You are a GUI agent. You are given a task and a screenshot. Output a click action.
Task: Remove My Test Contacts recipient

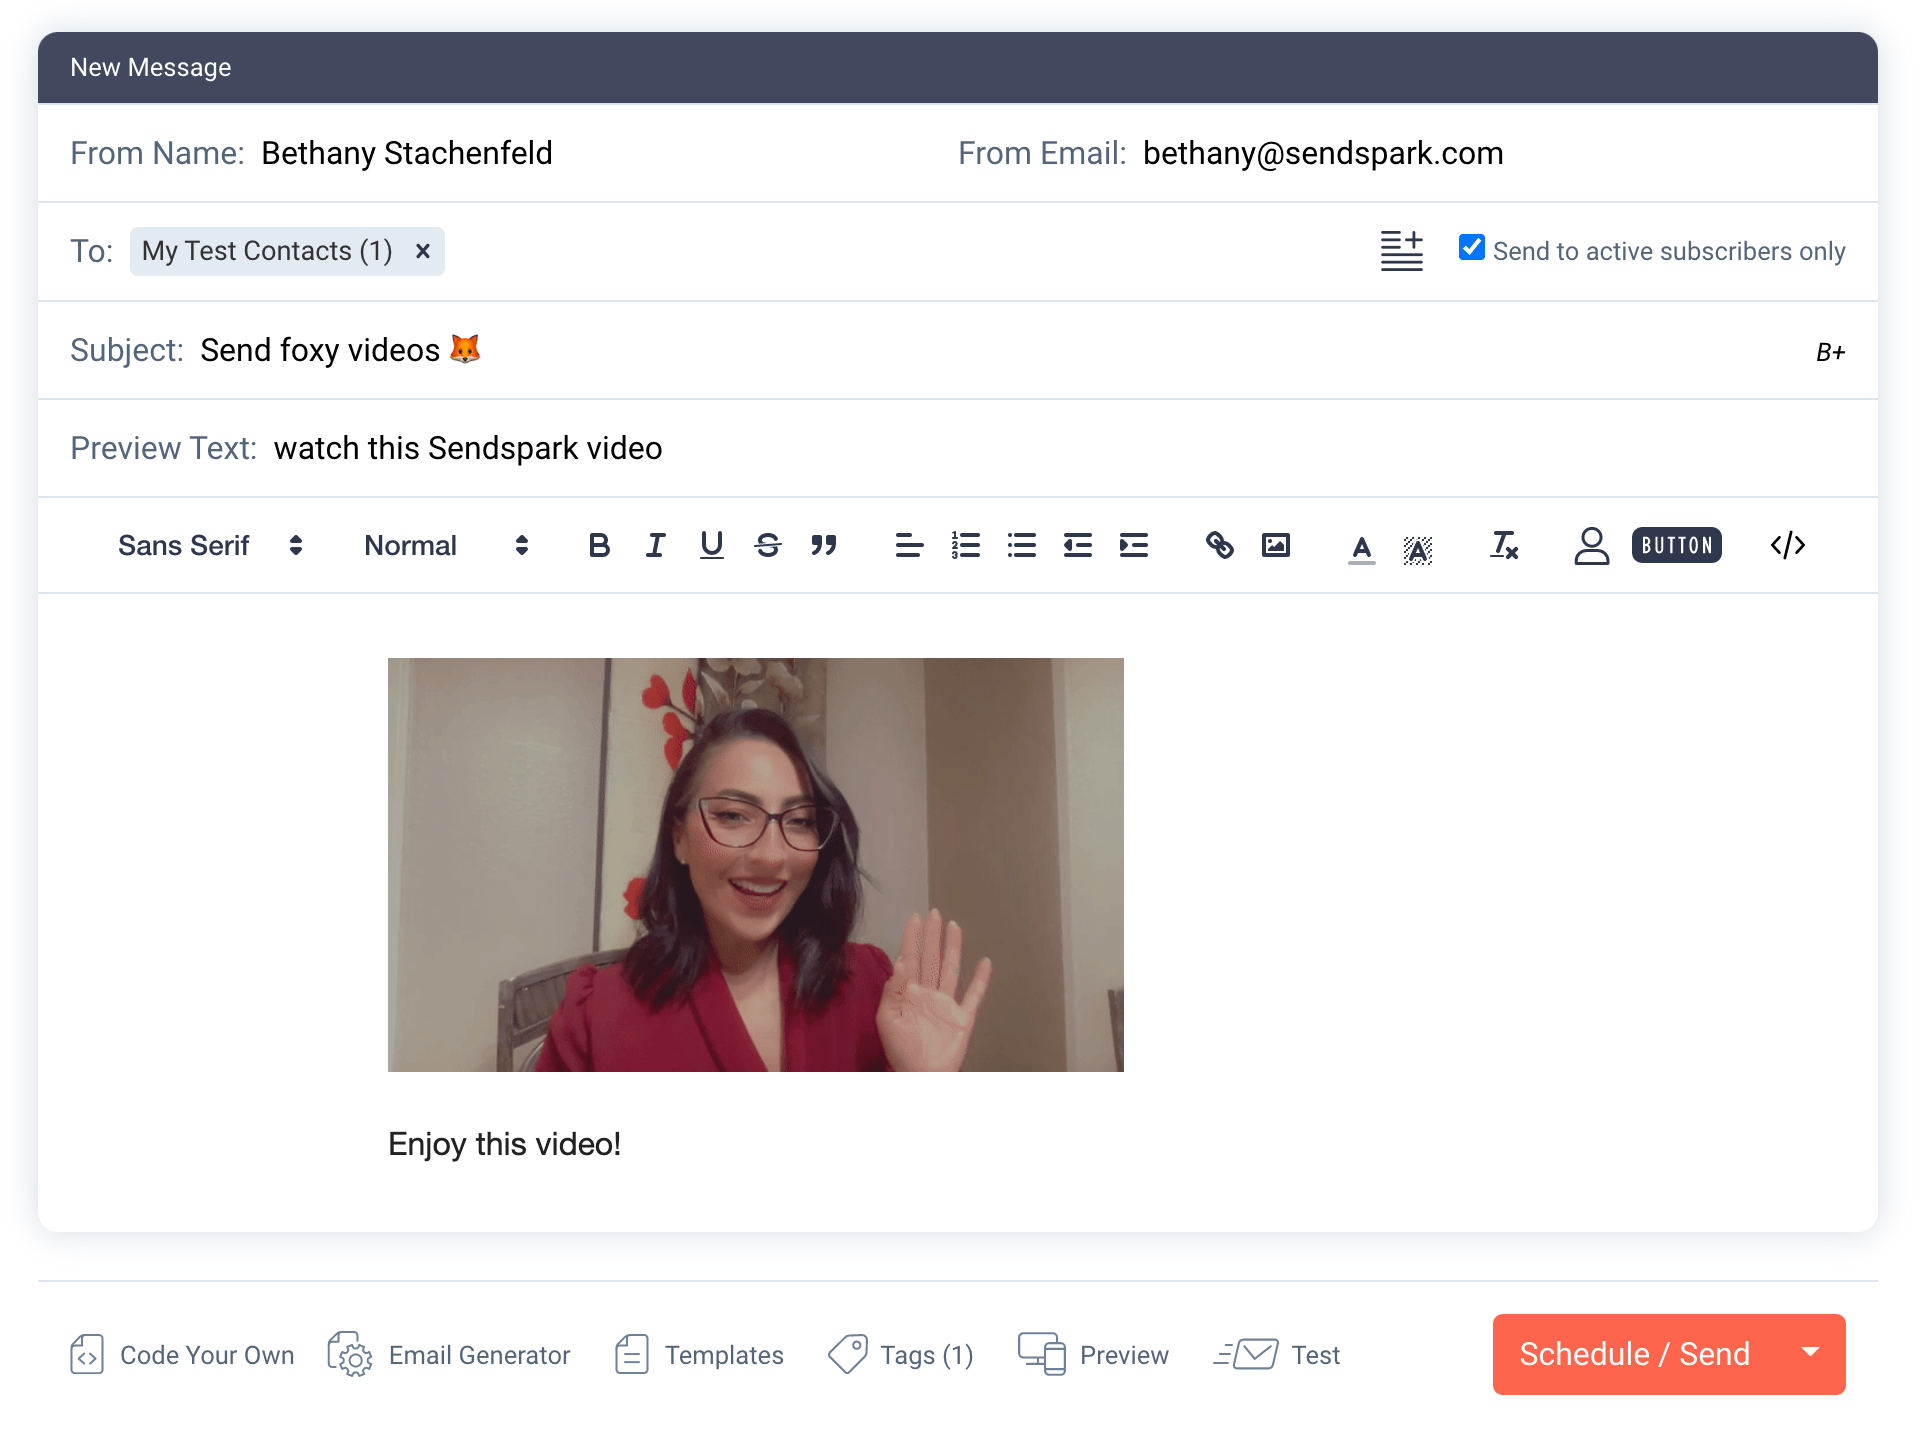point(423,251)
